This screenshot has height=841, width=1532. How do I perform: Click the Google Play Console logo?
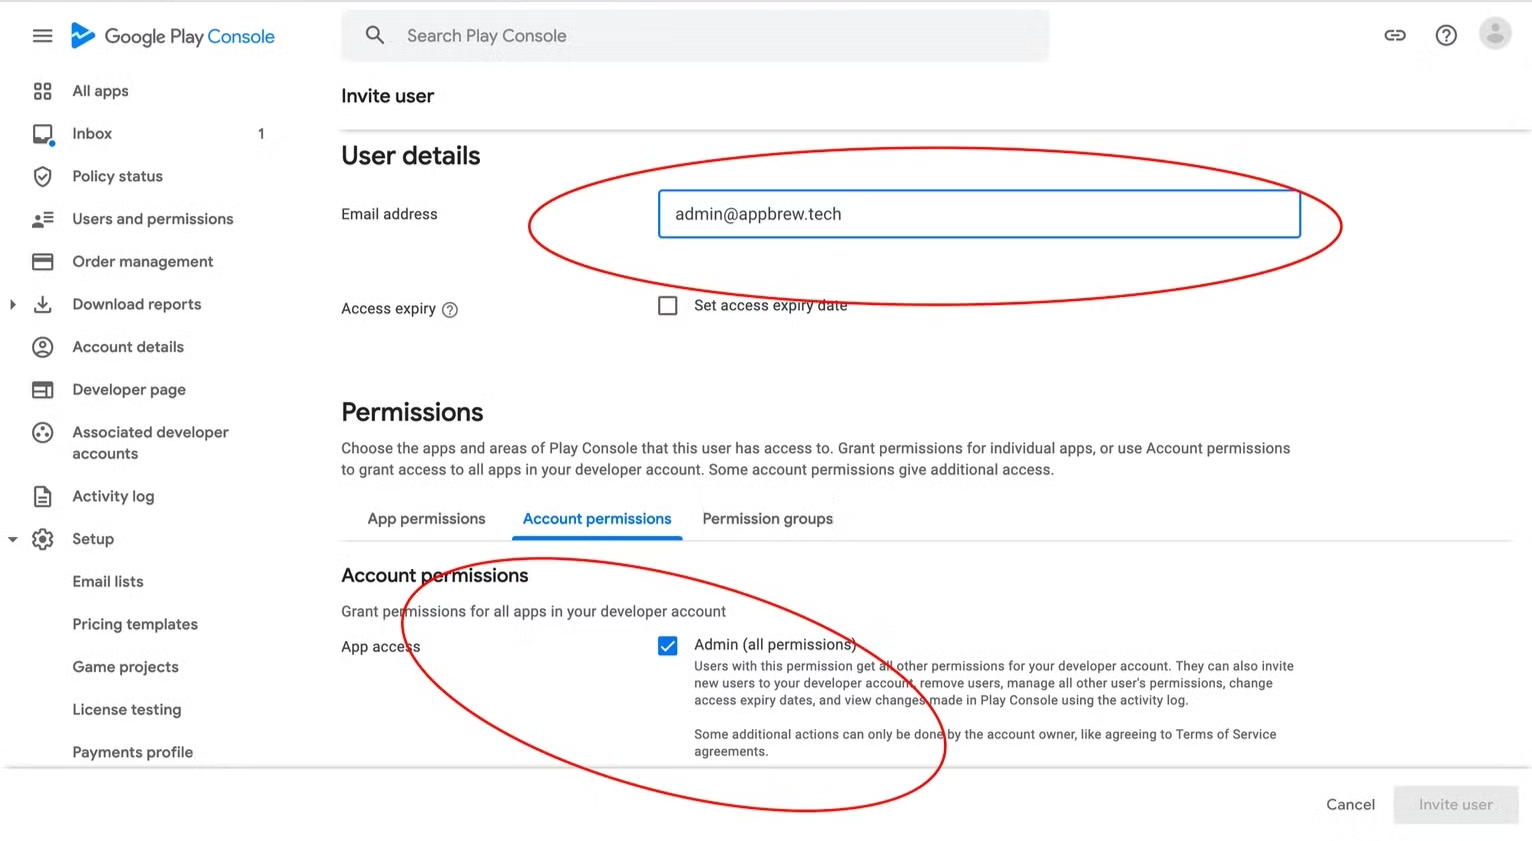point(173,36)
